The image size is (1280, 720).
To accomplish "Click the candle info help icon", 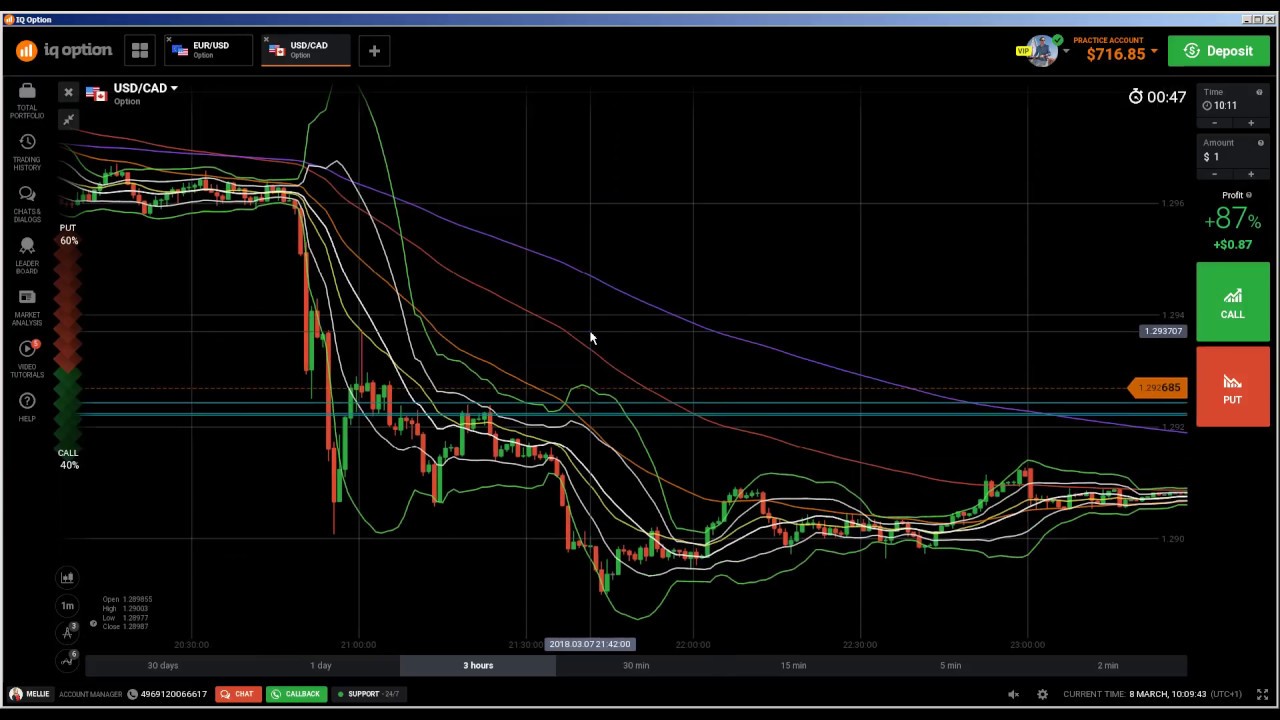I will [93, 623].
